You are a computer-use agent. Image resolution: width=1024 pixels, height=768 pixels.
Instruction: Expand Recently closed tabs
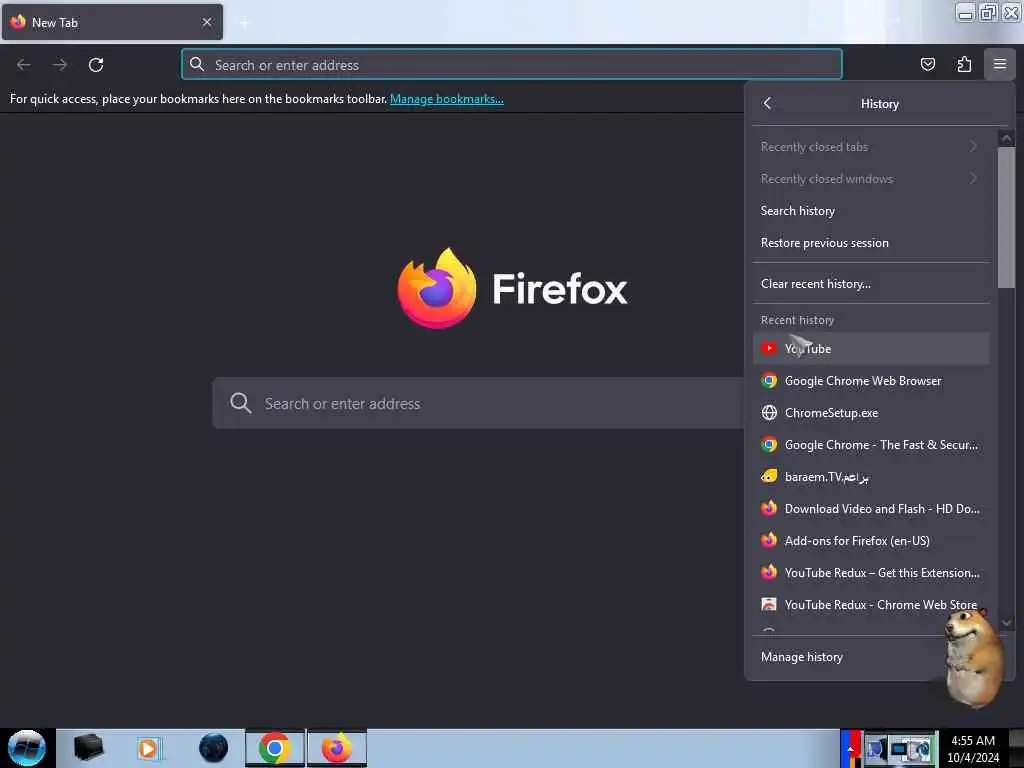point(871,147)
